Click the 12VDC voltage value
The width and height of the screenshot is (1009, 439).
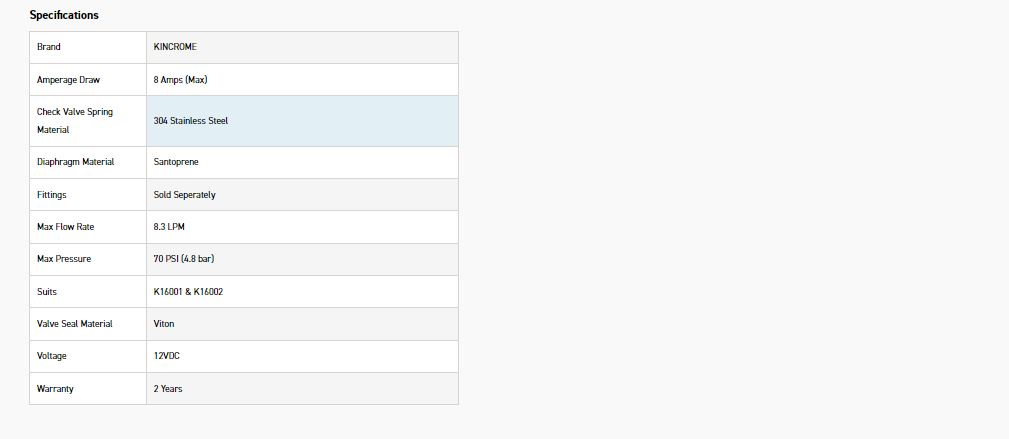click(x=167, y=356)
